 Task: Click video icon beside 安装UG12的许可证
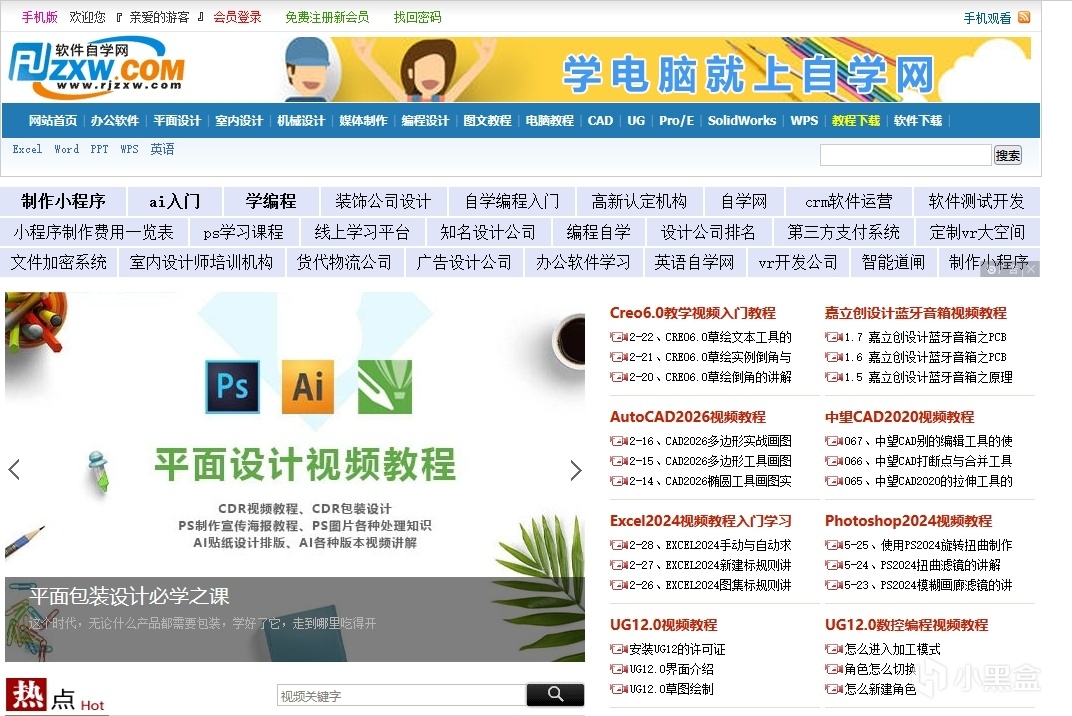pyautogui.click(x=619, y=649)
